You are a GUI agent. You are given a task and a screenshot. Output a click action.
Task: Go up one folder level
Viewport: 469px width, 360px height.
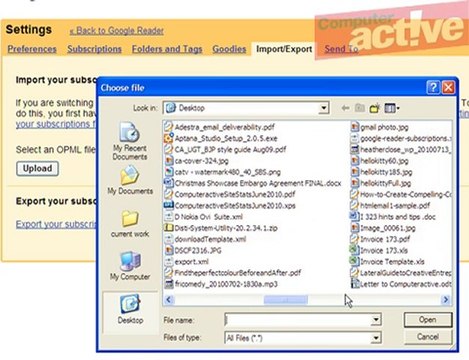[x=359, y=108]
